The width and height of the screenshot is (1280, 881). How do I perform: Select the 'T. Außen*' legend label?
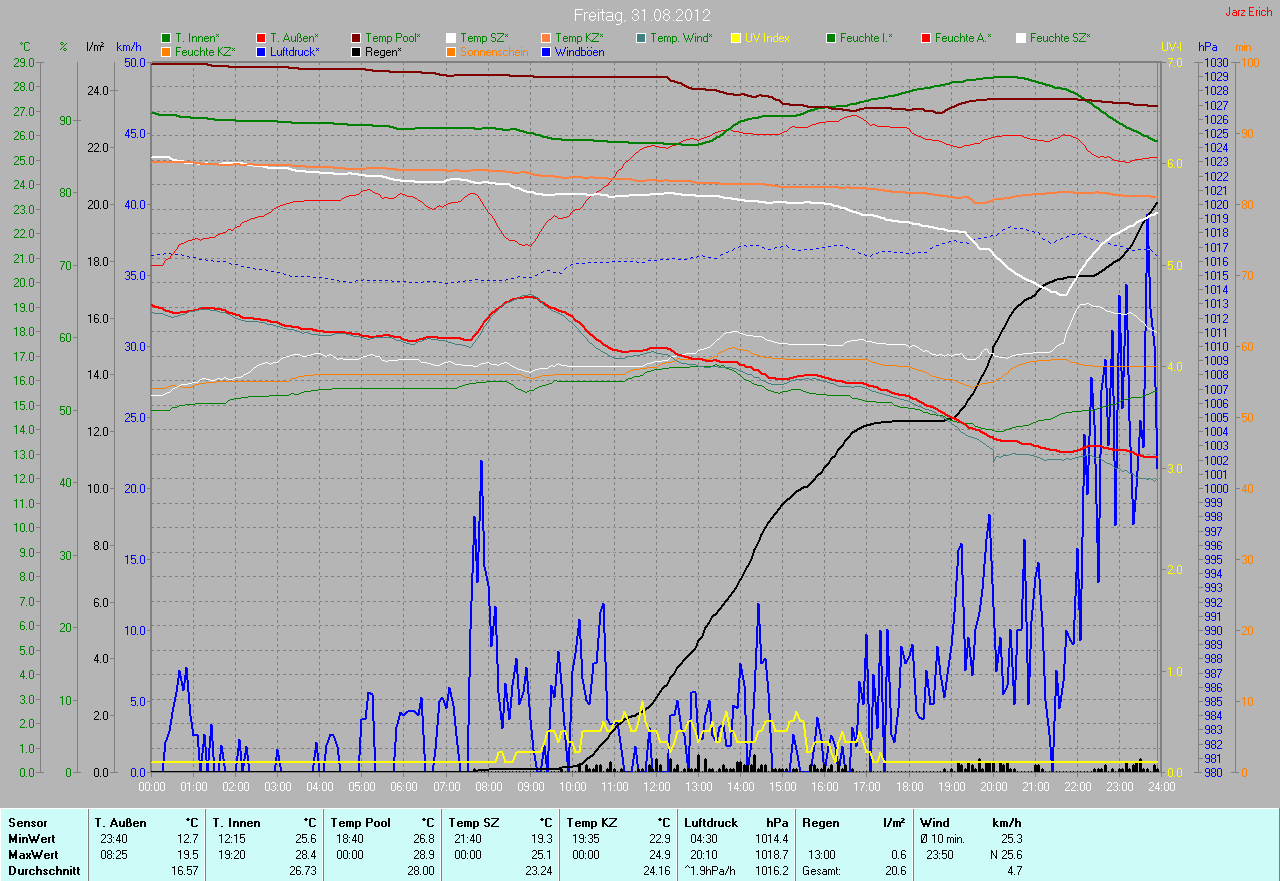pos(294,38)
